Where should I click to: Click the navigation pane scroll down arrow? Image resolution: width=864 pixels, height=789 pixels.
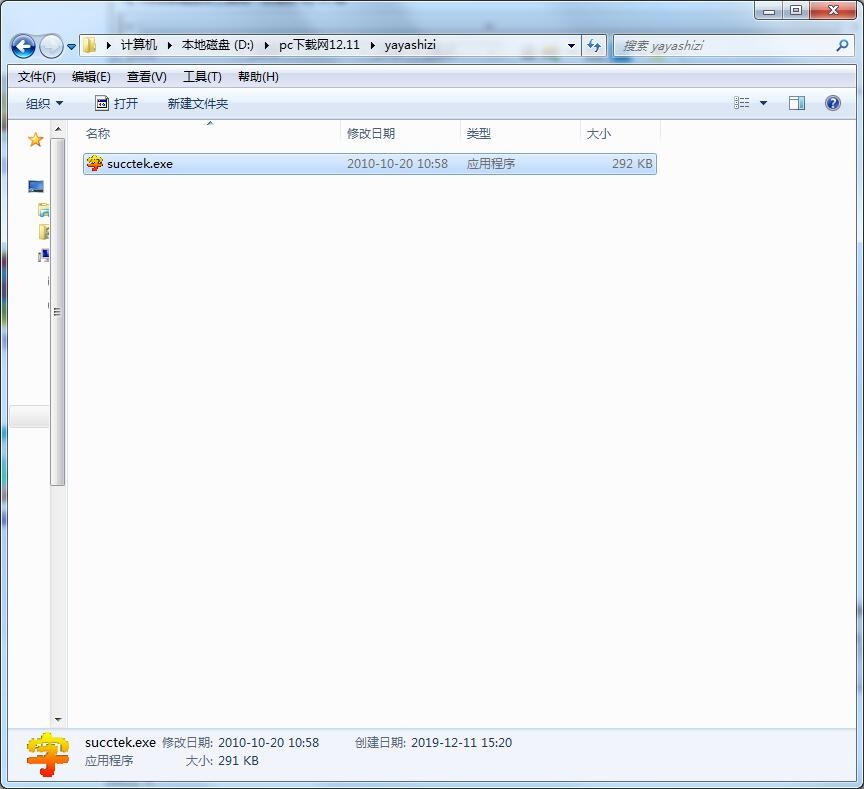tap(58, 719)
